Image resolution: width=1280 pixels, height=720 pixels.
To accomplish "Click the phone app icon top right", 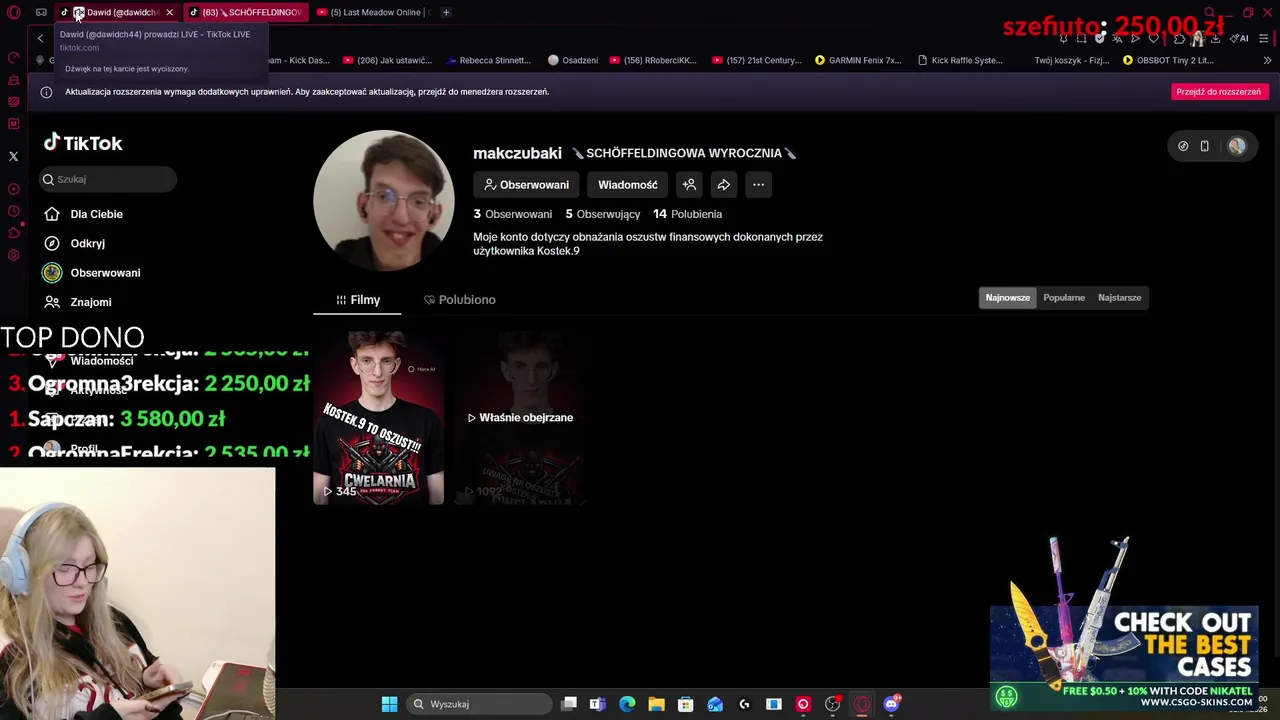I will pos(1204,146).
